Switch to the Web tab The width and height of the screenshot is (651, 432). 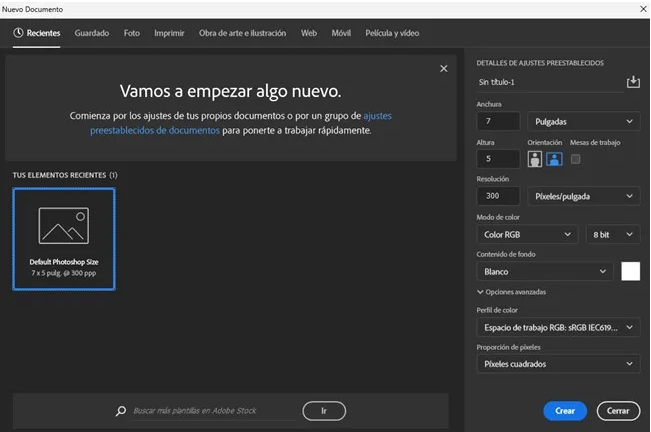click(309, 33)
